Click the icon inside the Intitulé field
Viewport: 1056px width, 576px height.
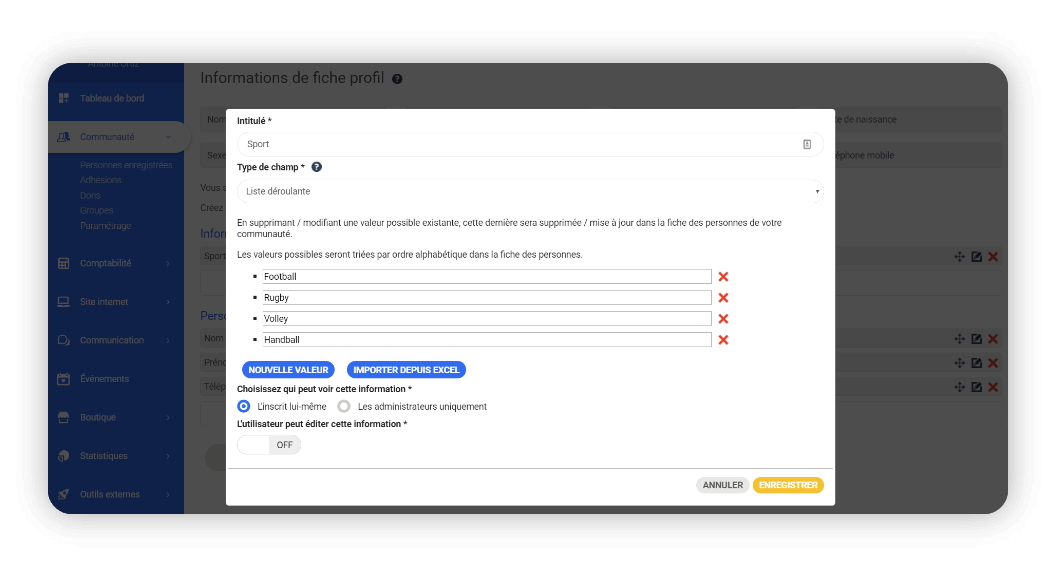pyautogui.click(x=807, y=144)
